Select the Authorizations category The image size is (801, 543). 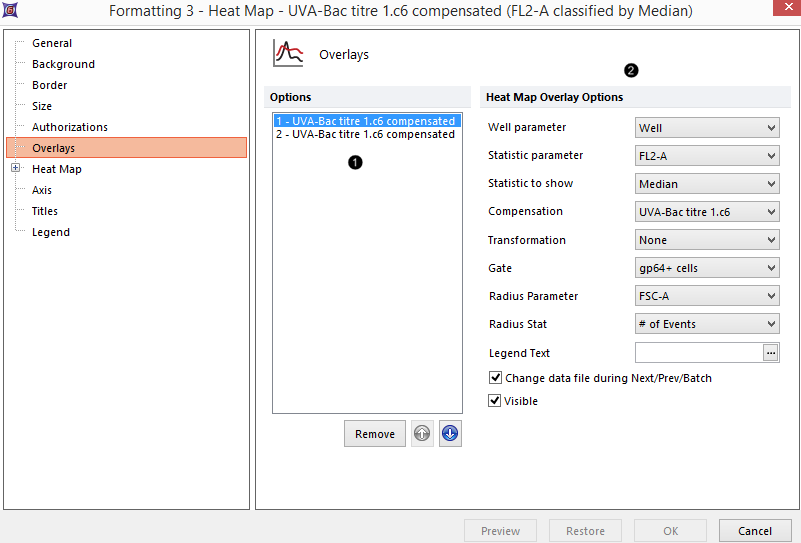tap(70, 127)
